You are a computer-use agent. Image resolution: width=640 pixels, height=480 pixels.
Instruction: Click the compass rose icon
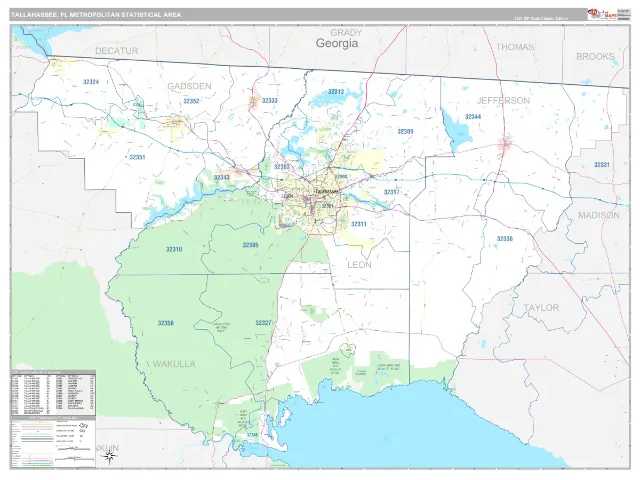[109, 457]
